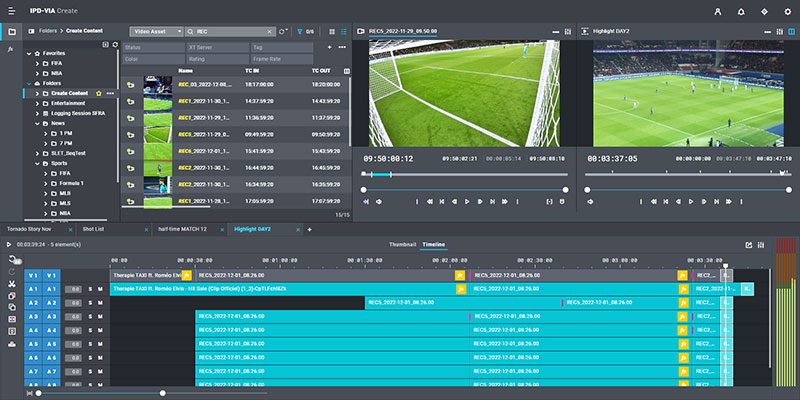Solo the A3 audio track

91,316
